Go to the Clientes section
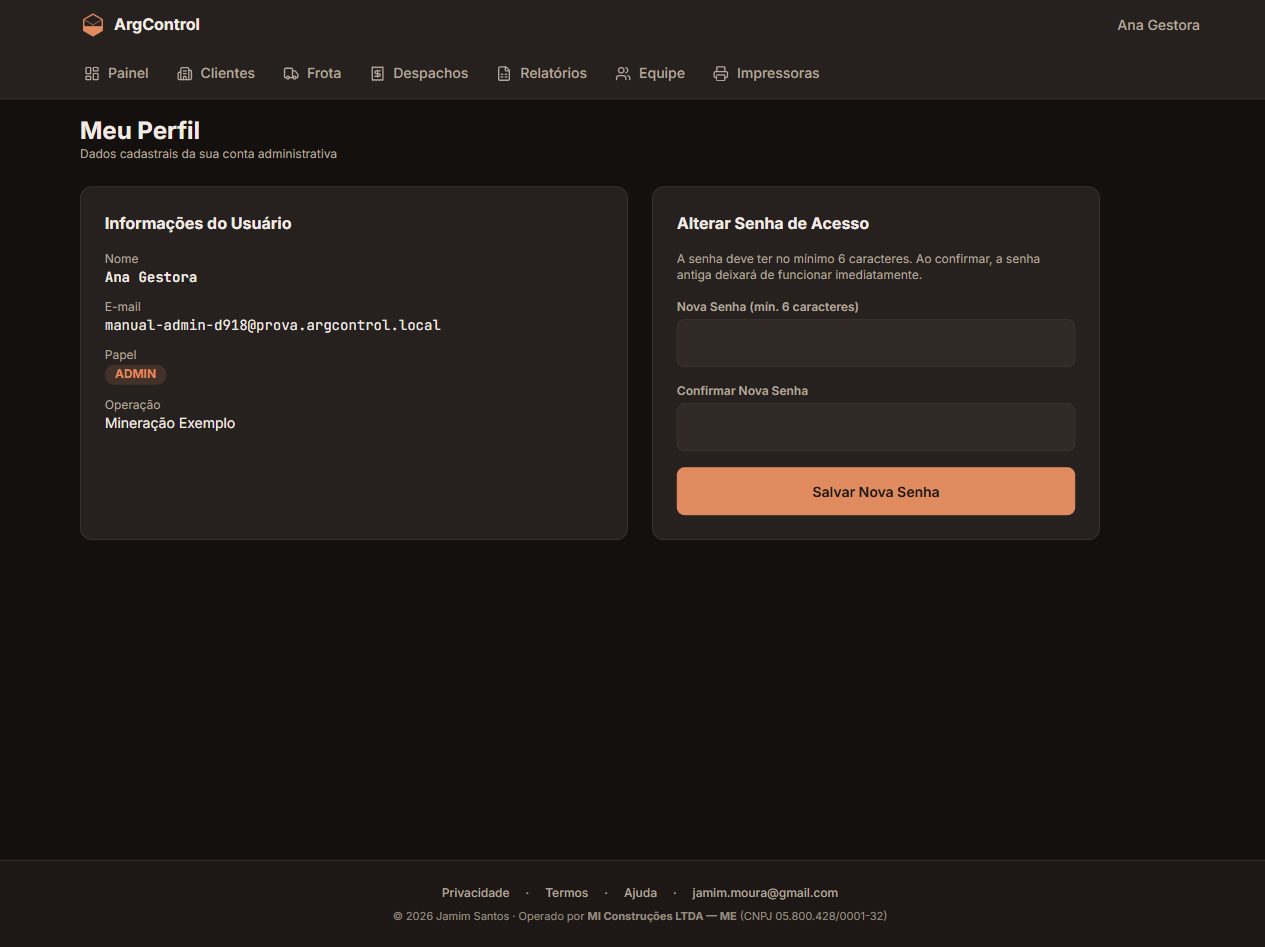1265x947 pixels. point(216,74)
